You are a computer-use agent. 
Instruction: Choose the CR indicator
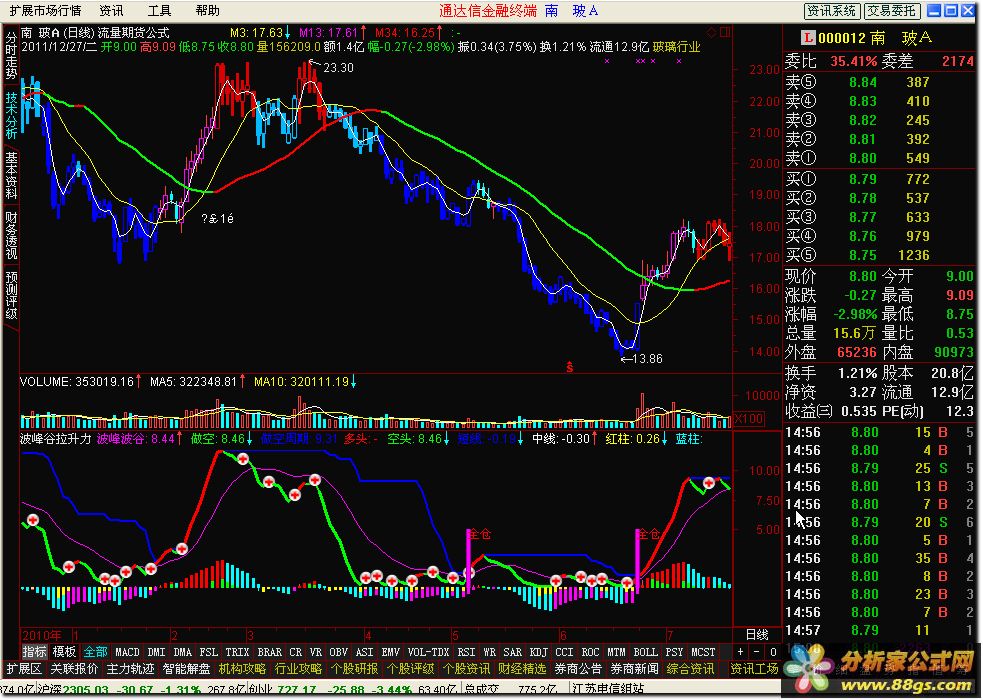point(296,652)
